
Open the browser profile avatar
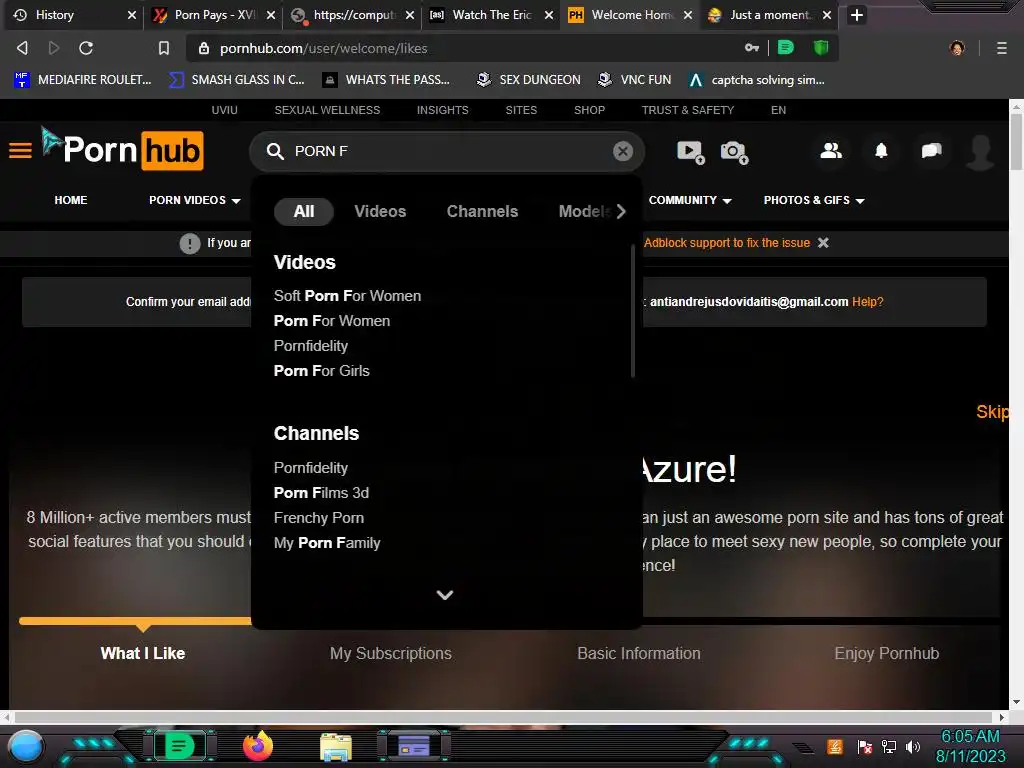[x=957, y=48]
